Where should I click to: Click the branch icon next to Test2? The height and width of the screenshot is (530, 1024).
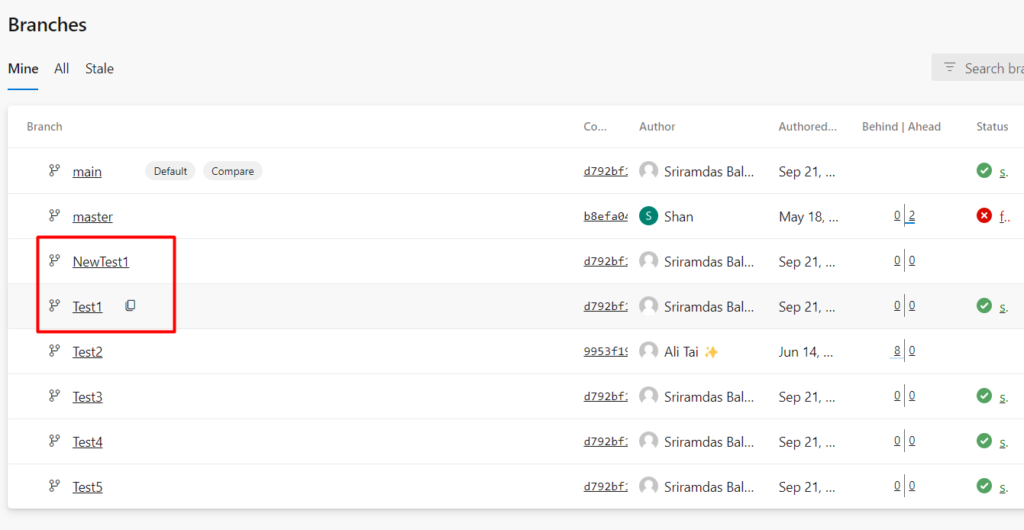pyautogui.click(x=54, y=351)
